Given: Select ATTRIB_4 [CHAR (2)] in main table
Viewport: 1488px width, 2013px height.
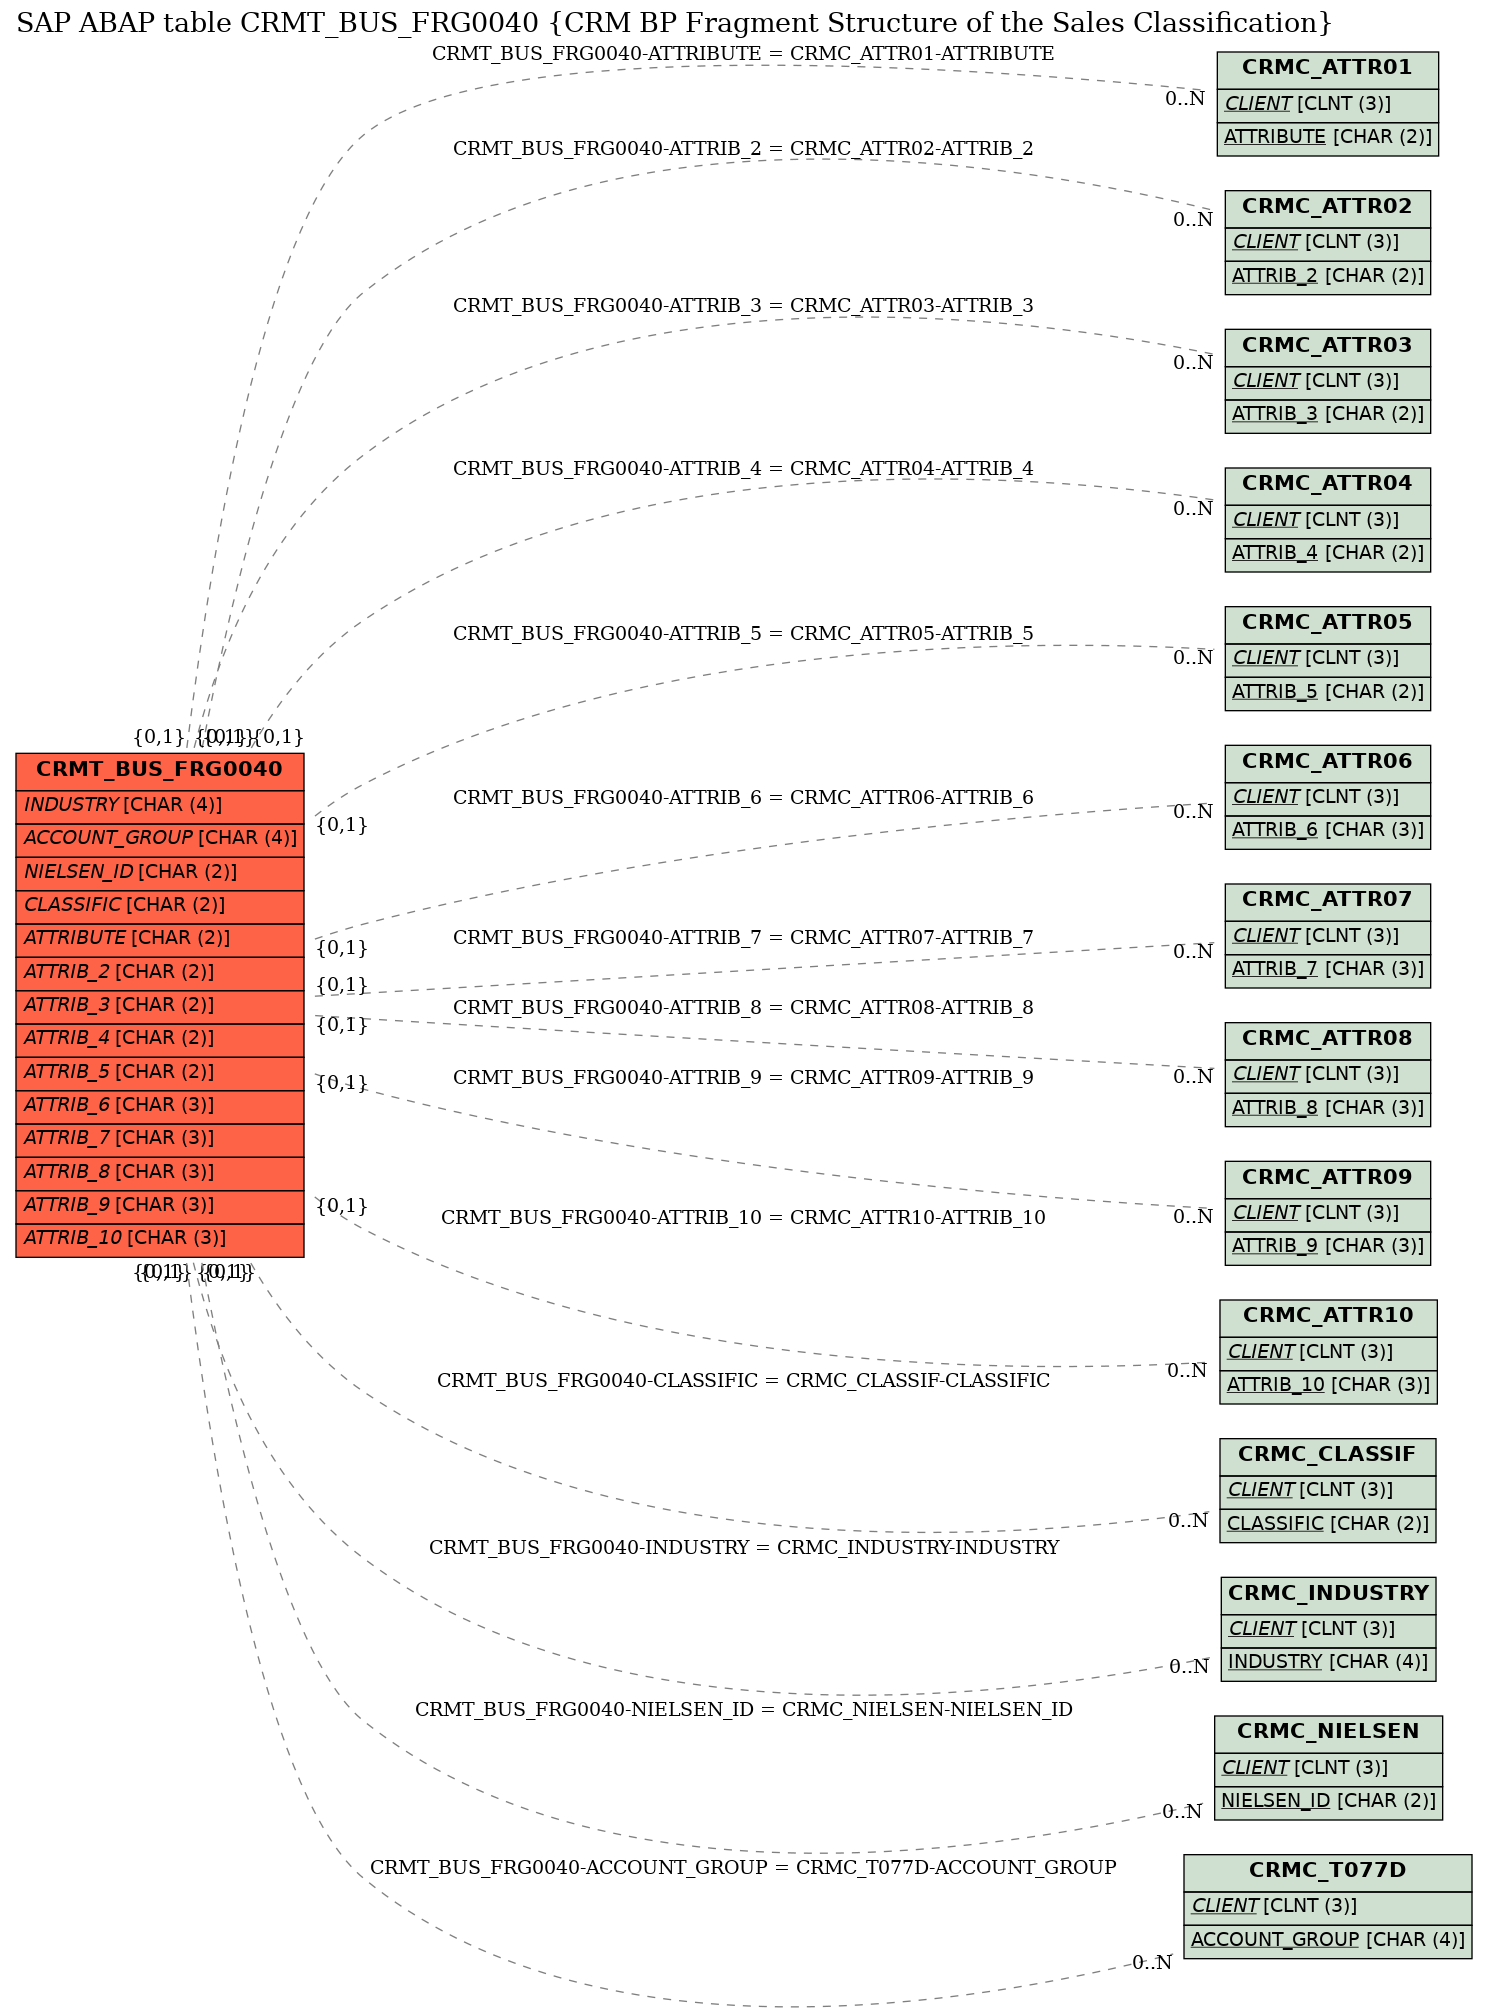Looking at the screenshot, I should (x=160, y=1039).
